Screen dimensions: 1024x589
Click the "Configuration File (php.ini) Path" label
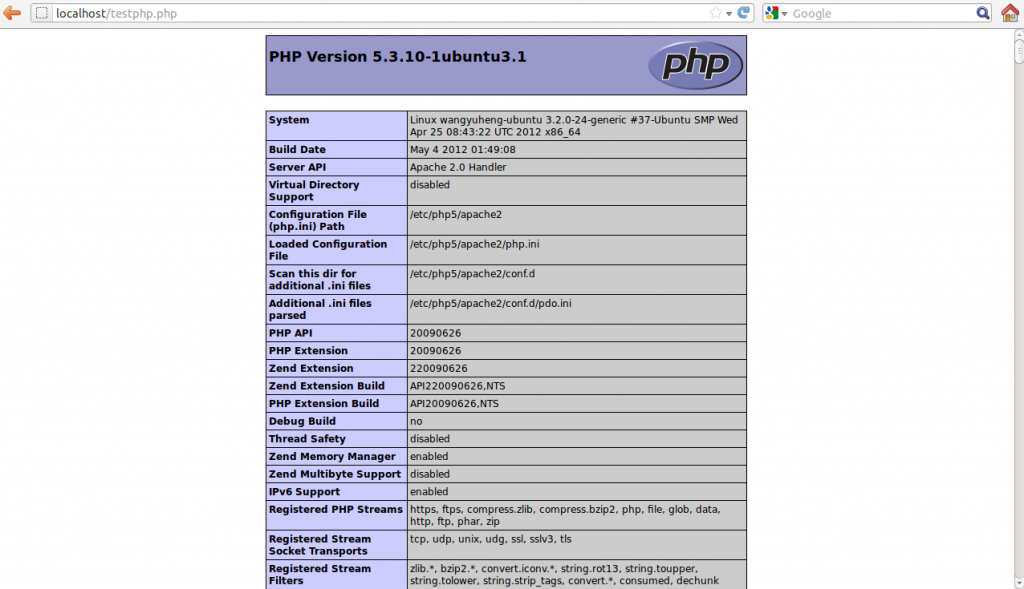pos(317,221)
